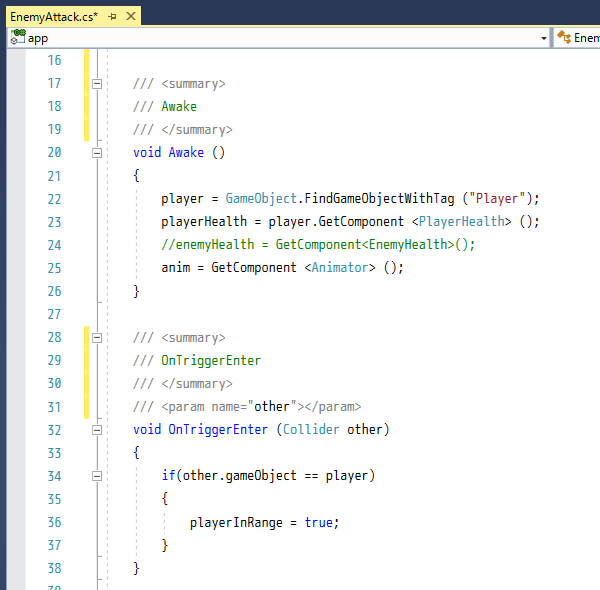Click the PlayerHealth type in line 23
Viewport: 600px width, 590px height.
tap(461, 222)
